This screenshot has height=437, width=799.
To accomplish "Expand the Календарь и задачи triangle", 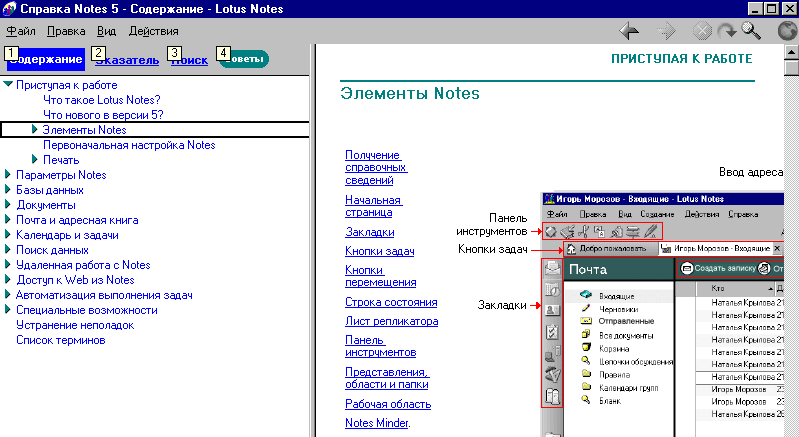I will pyautogui.click(x=8, y=234).
